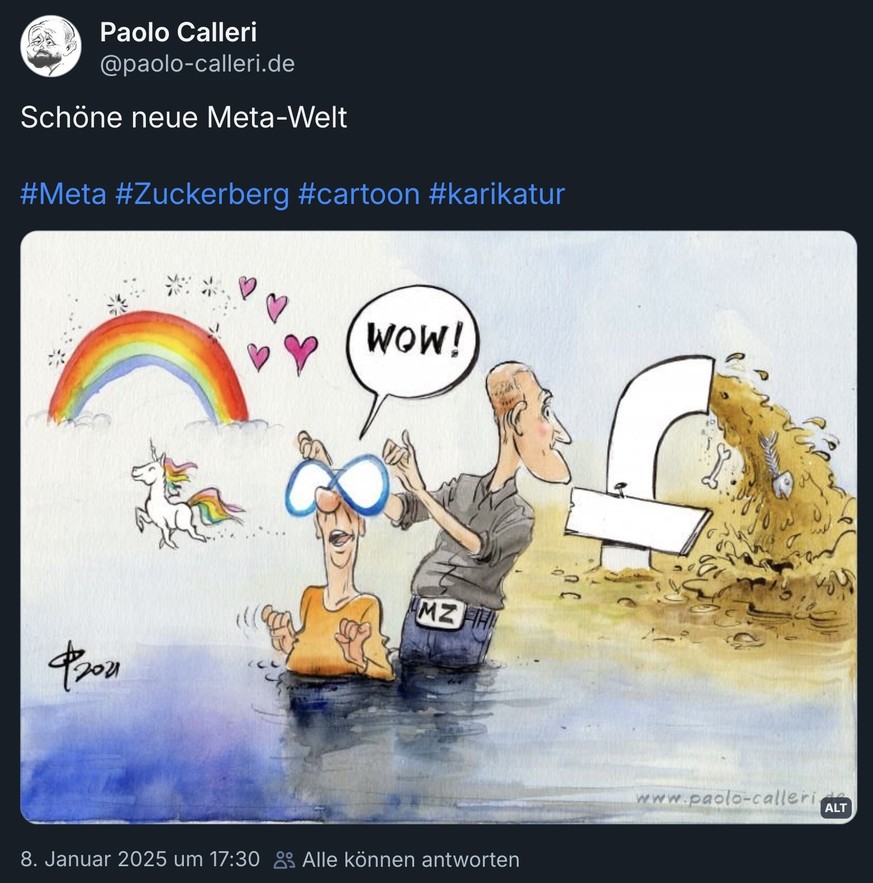Viewport: 873px width, 883px height.
Task: Open the cartoon image in full view
Action: 436,525
